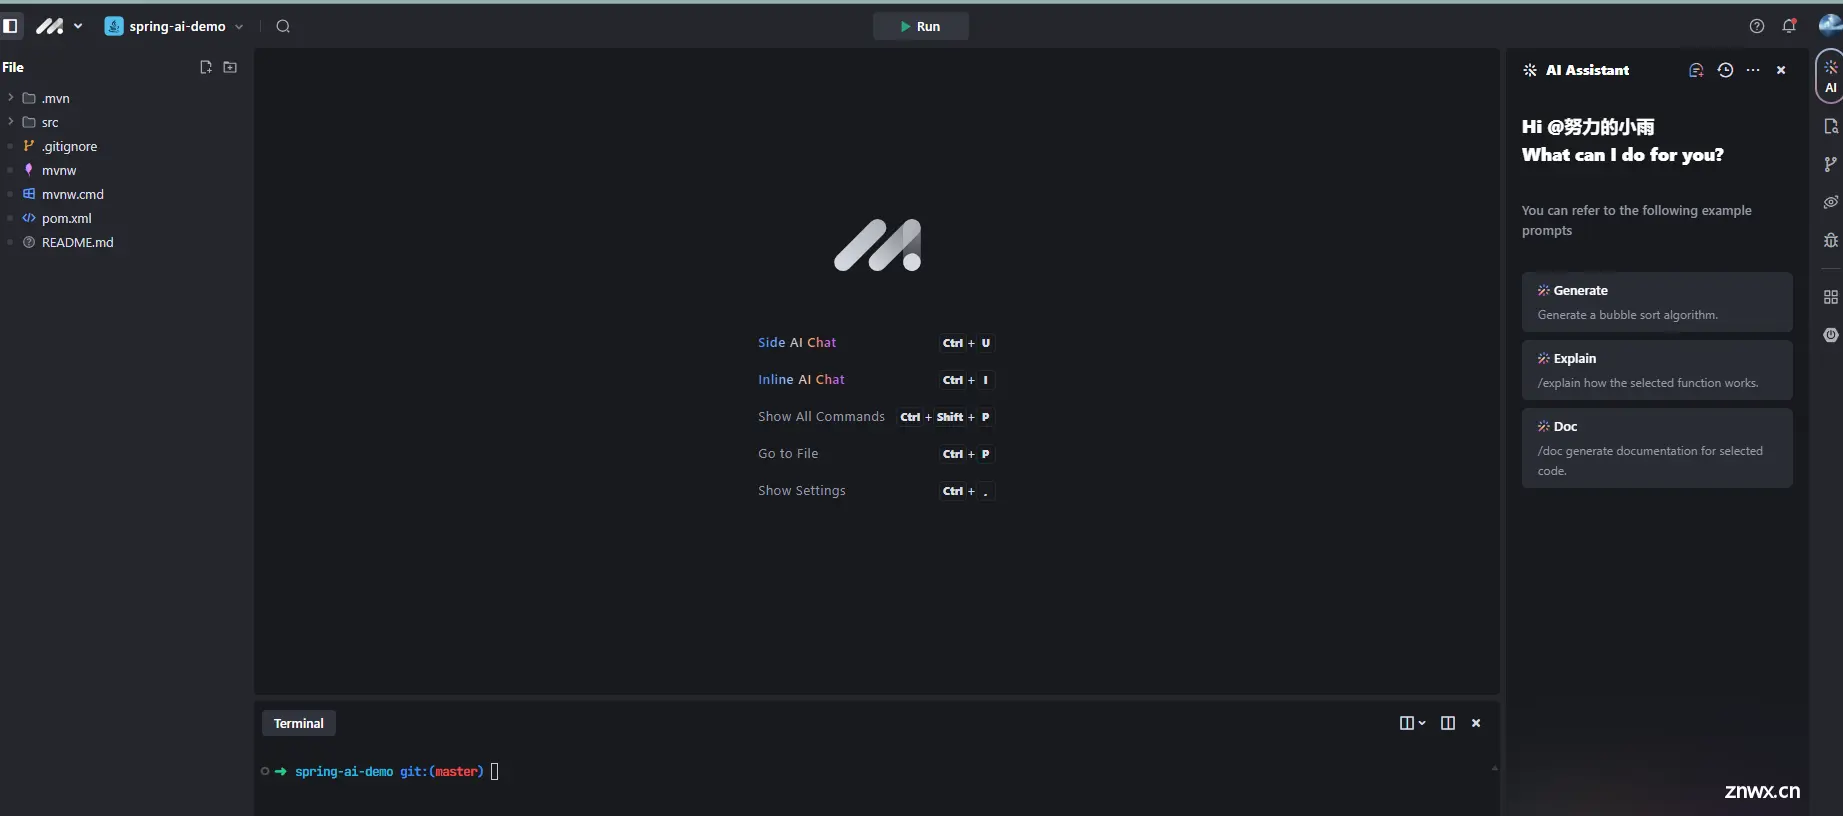1843x816 pixels.
Task: Open the debug bug icon in right sidebar
Action: [1830, 240]
